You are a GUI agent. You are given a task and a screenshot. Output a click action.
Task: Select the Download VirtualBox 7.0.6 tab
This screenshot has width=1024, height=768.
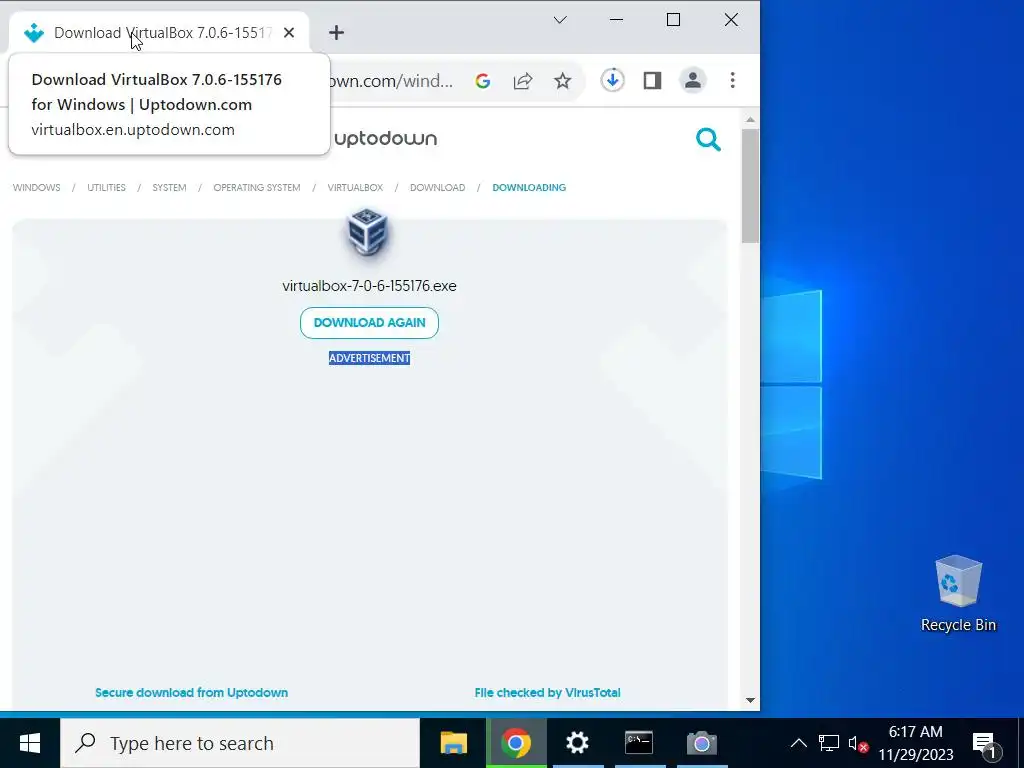point(159,33)
